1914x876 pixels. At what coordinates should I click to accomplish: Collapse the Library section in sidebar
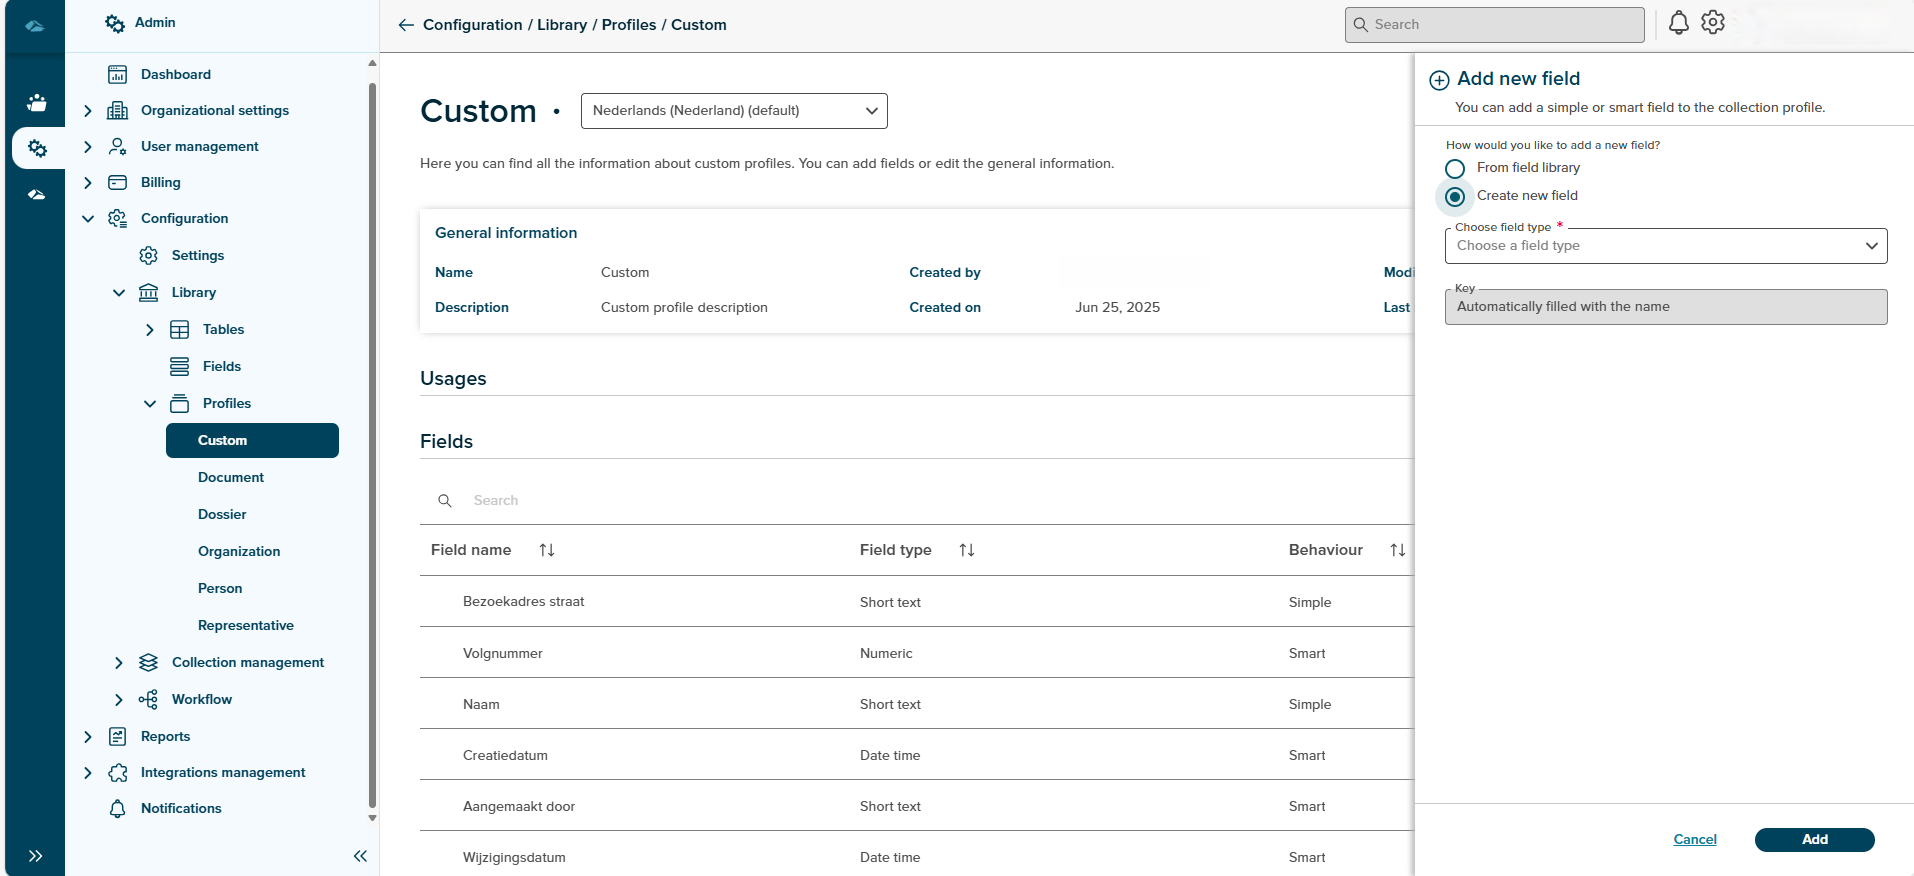tap(119, 293)
